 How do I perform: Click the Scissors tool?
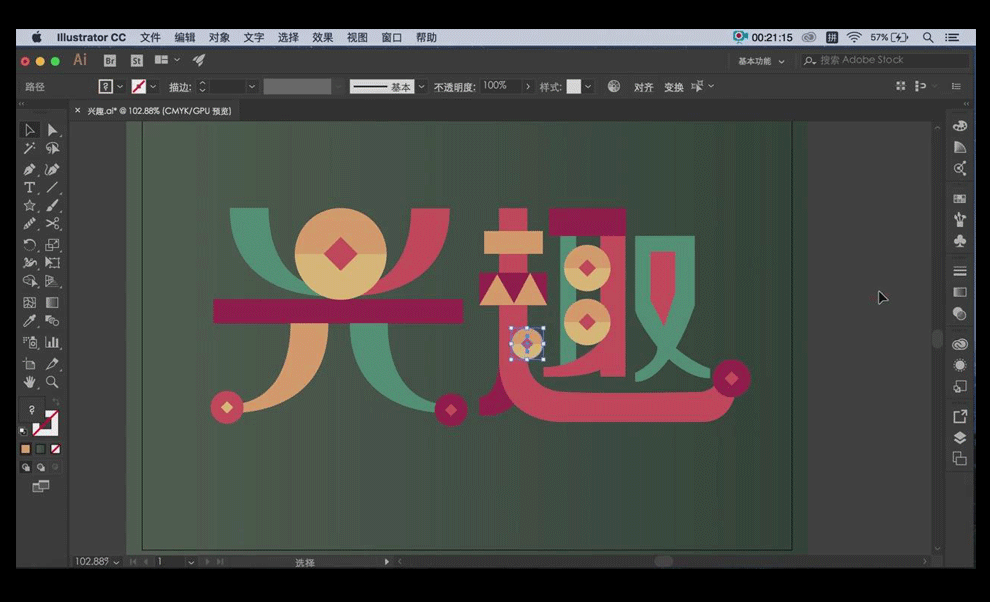coord(52,225)
